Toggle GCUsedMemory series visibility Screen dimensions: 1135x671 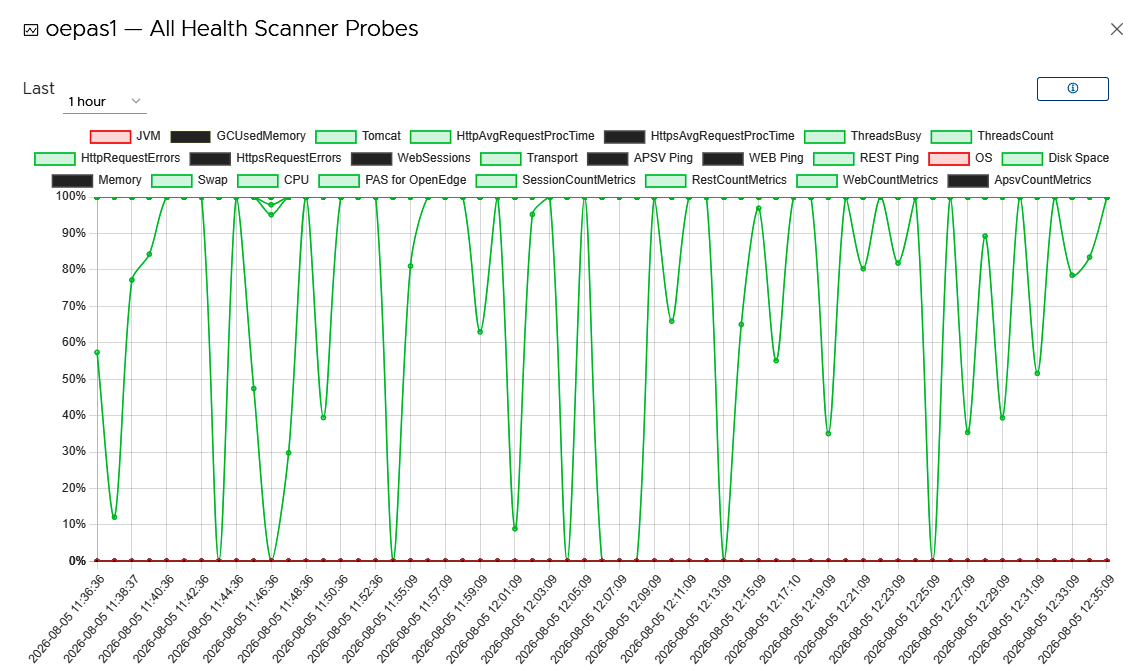pos(238,136)
